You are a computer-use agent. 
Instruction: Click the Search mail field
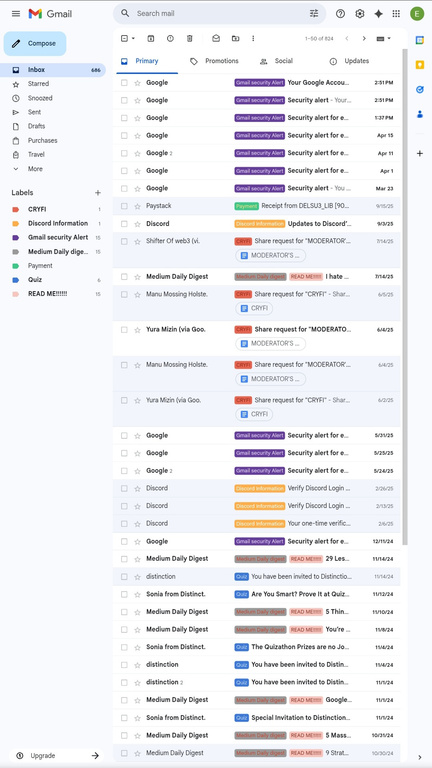(x=220, y=14)
